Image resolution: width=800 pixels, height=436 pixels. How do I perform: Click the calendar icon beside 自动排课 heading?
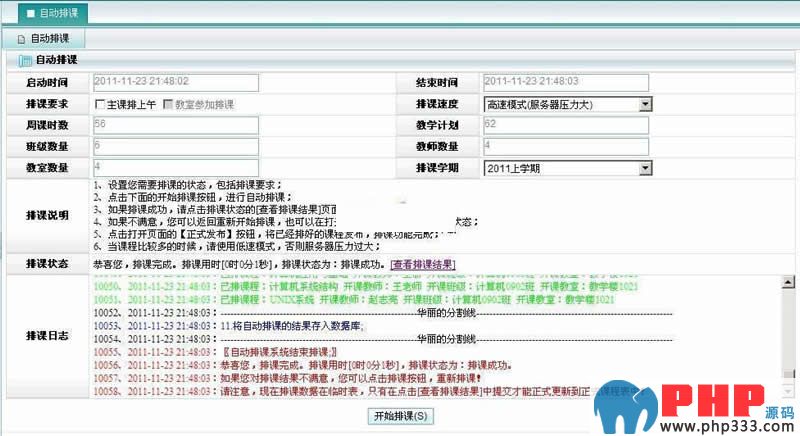point(25,61)
